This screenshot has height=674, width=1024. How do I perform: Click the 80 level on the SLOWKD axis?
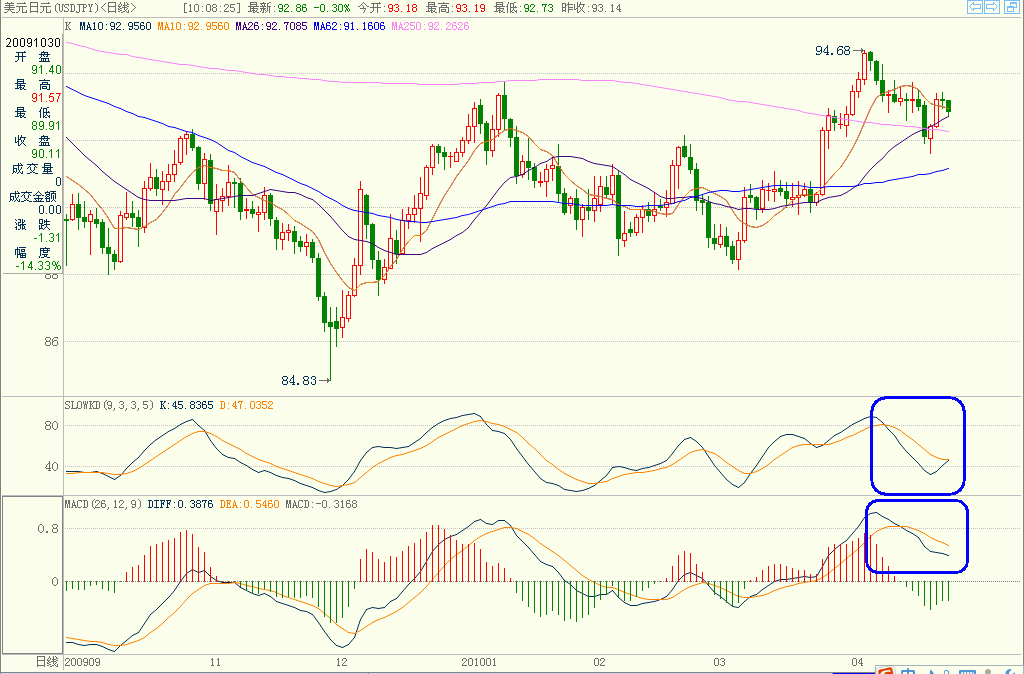click(51, 425)
